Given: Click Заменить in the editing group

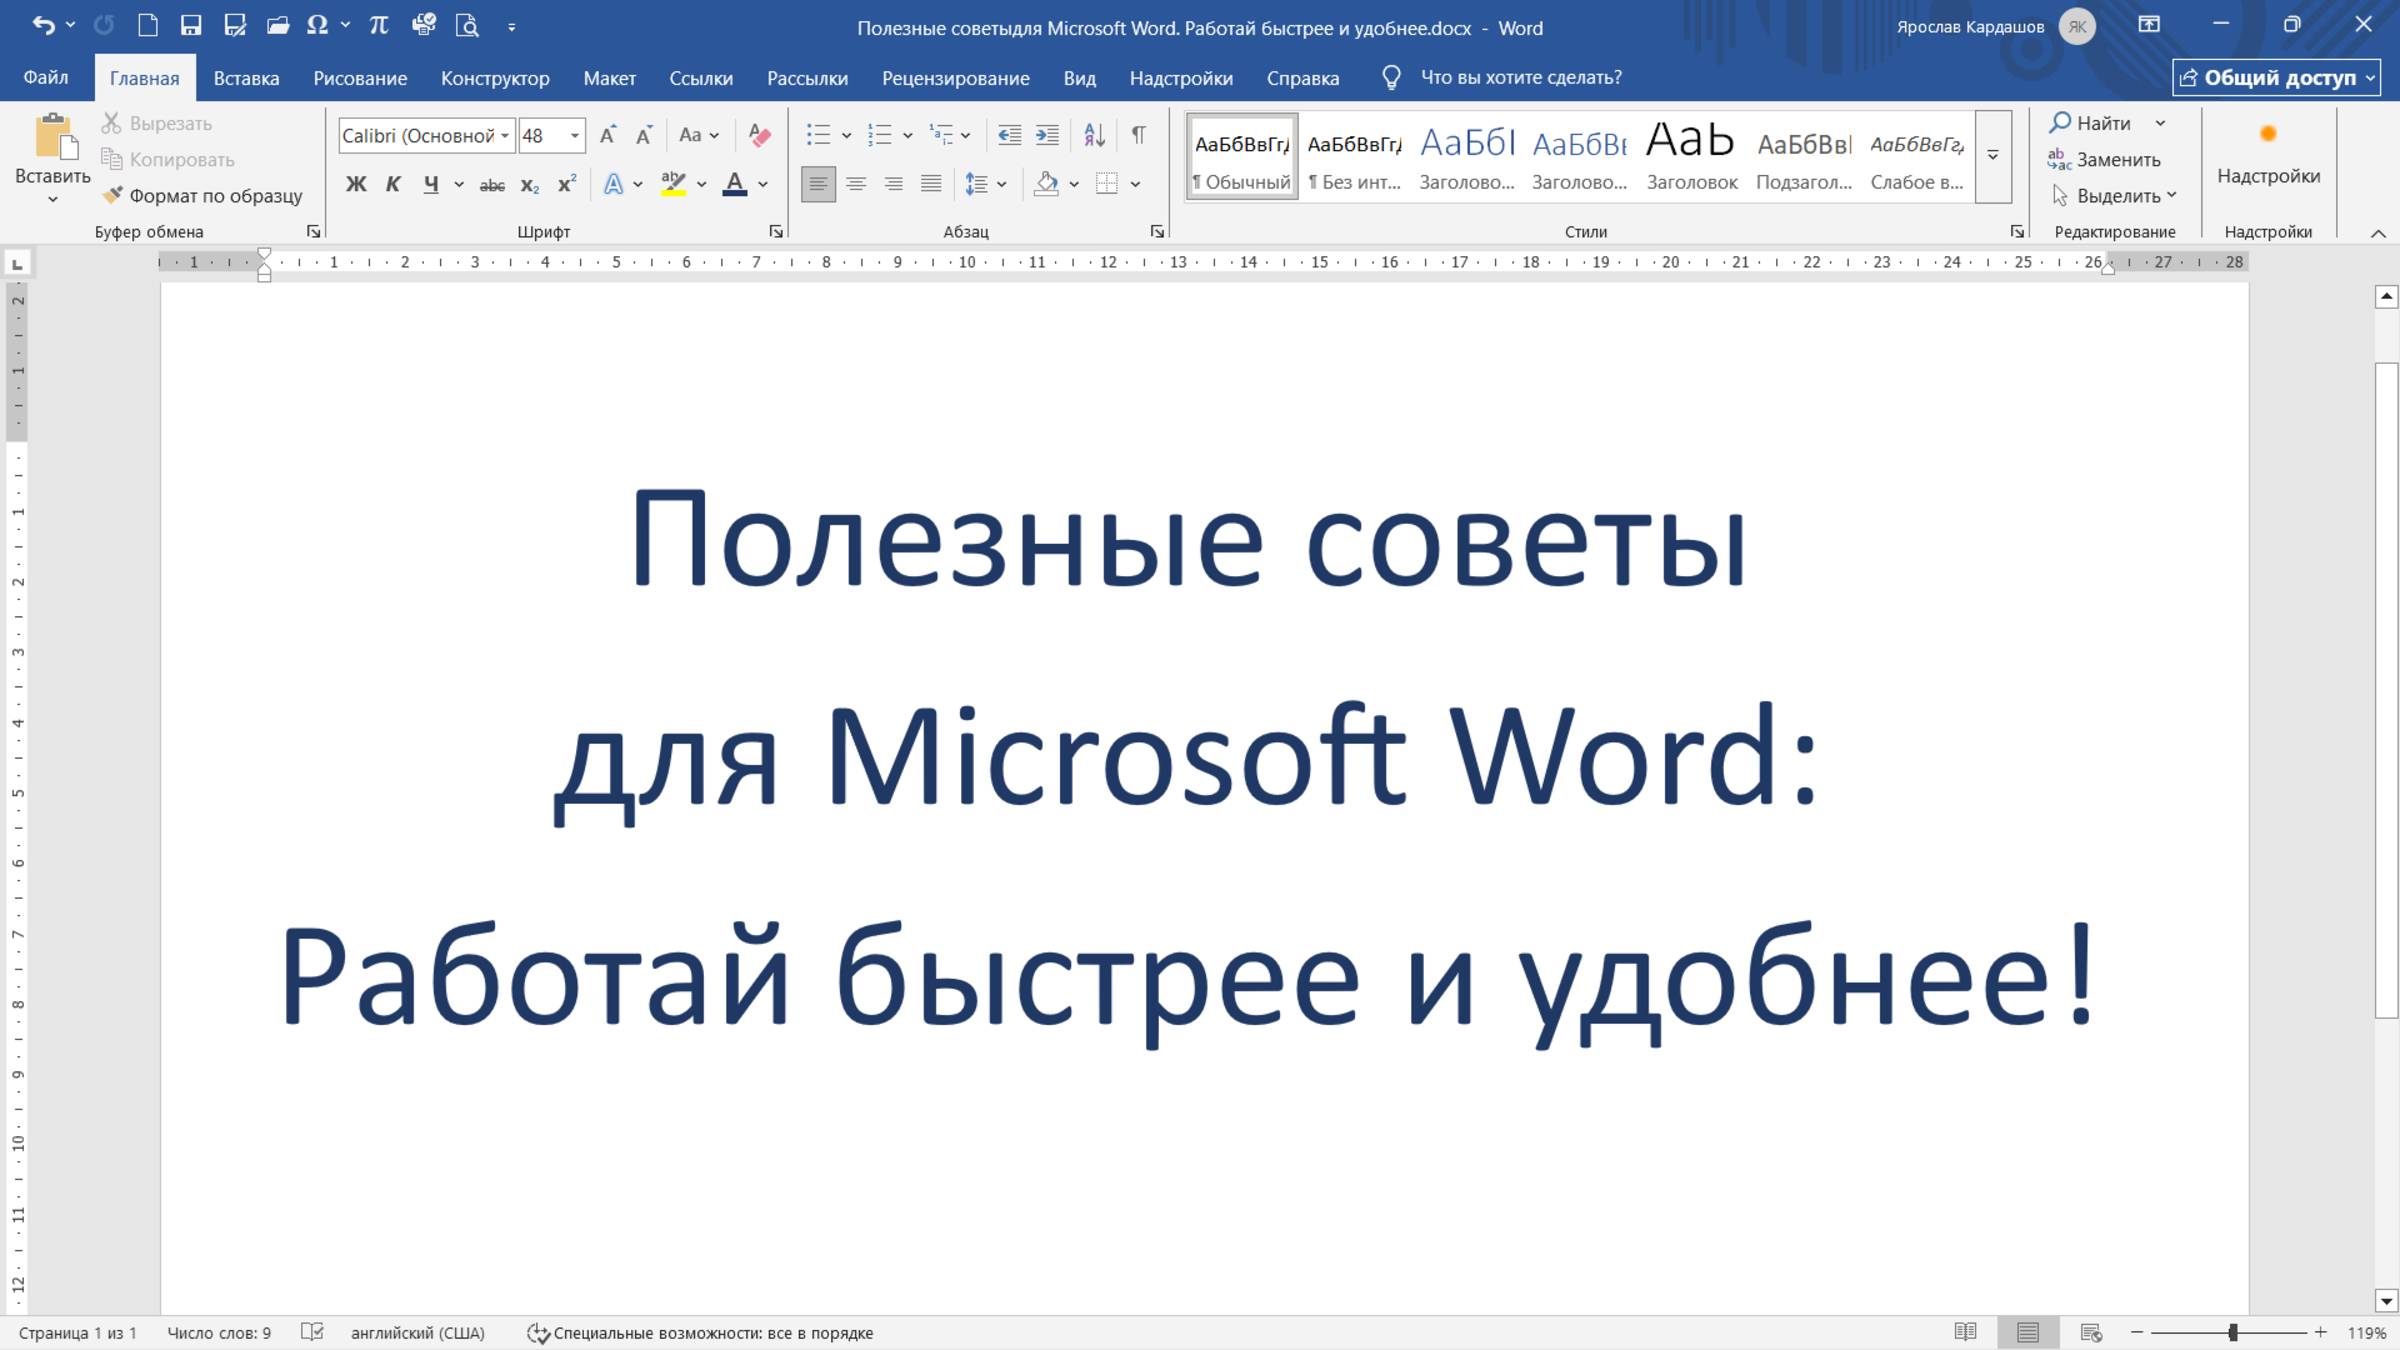Looking at the screenshot, I should coord(2117,159).
